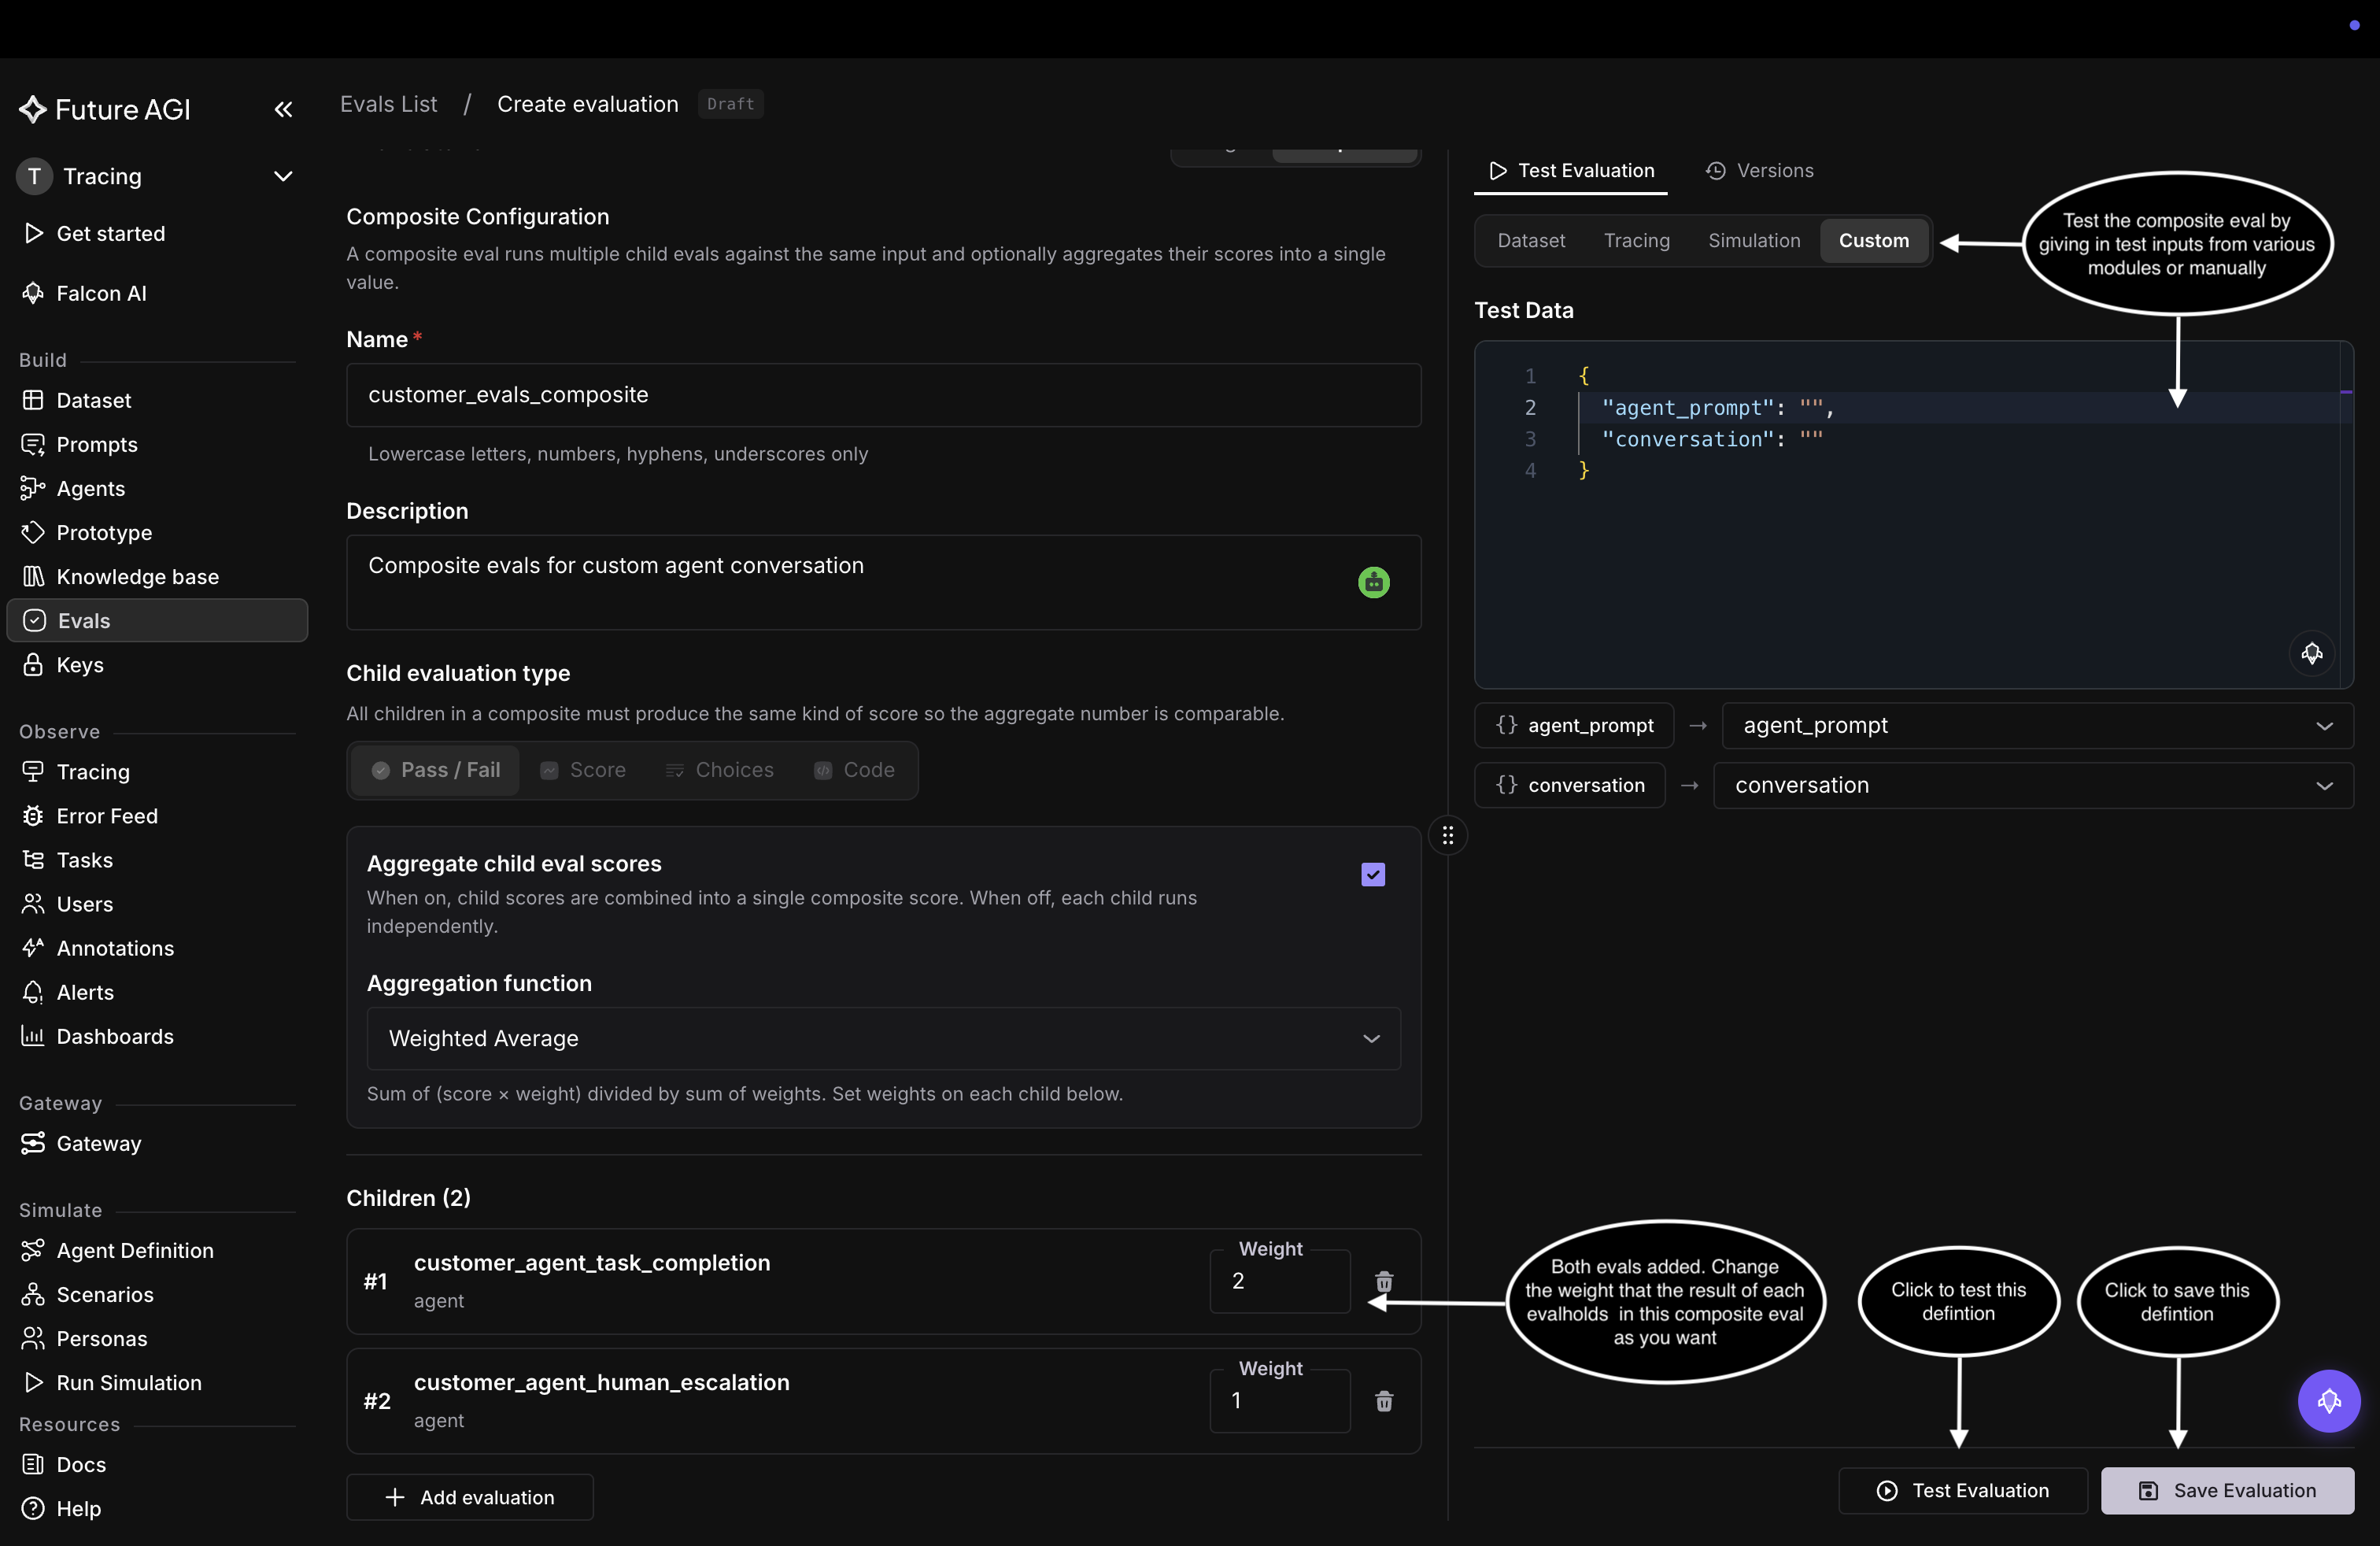The image size is (2380, 1546).
Task: Open the Agents page
Action: tap(90, 488)
